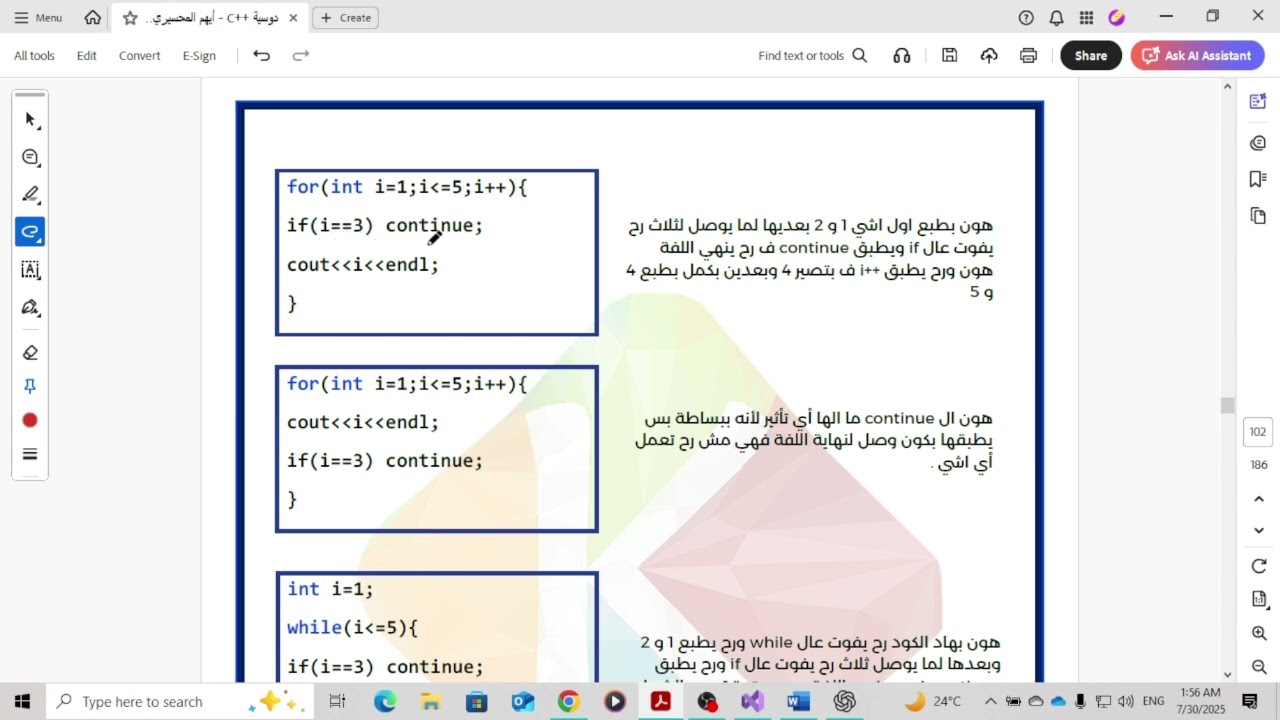Open the Windows notification center
Image resolution: width=1280 pixels, height=720 pixels.
(x=1250, y=702)
